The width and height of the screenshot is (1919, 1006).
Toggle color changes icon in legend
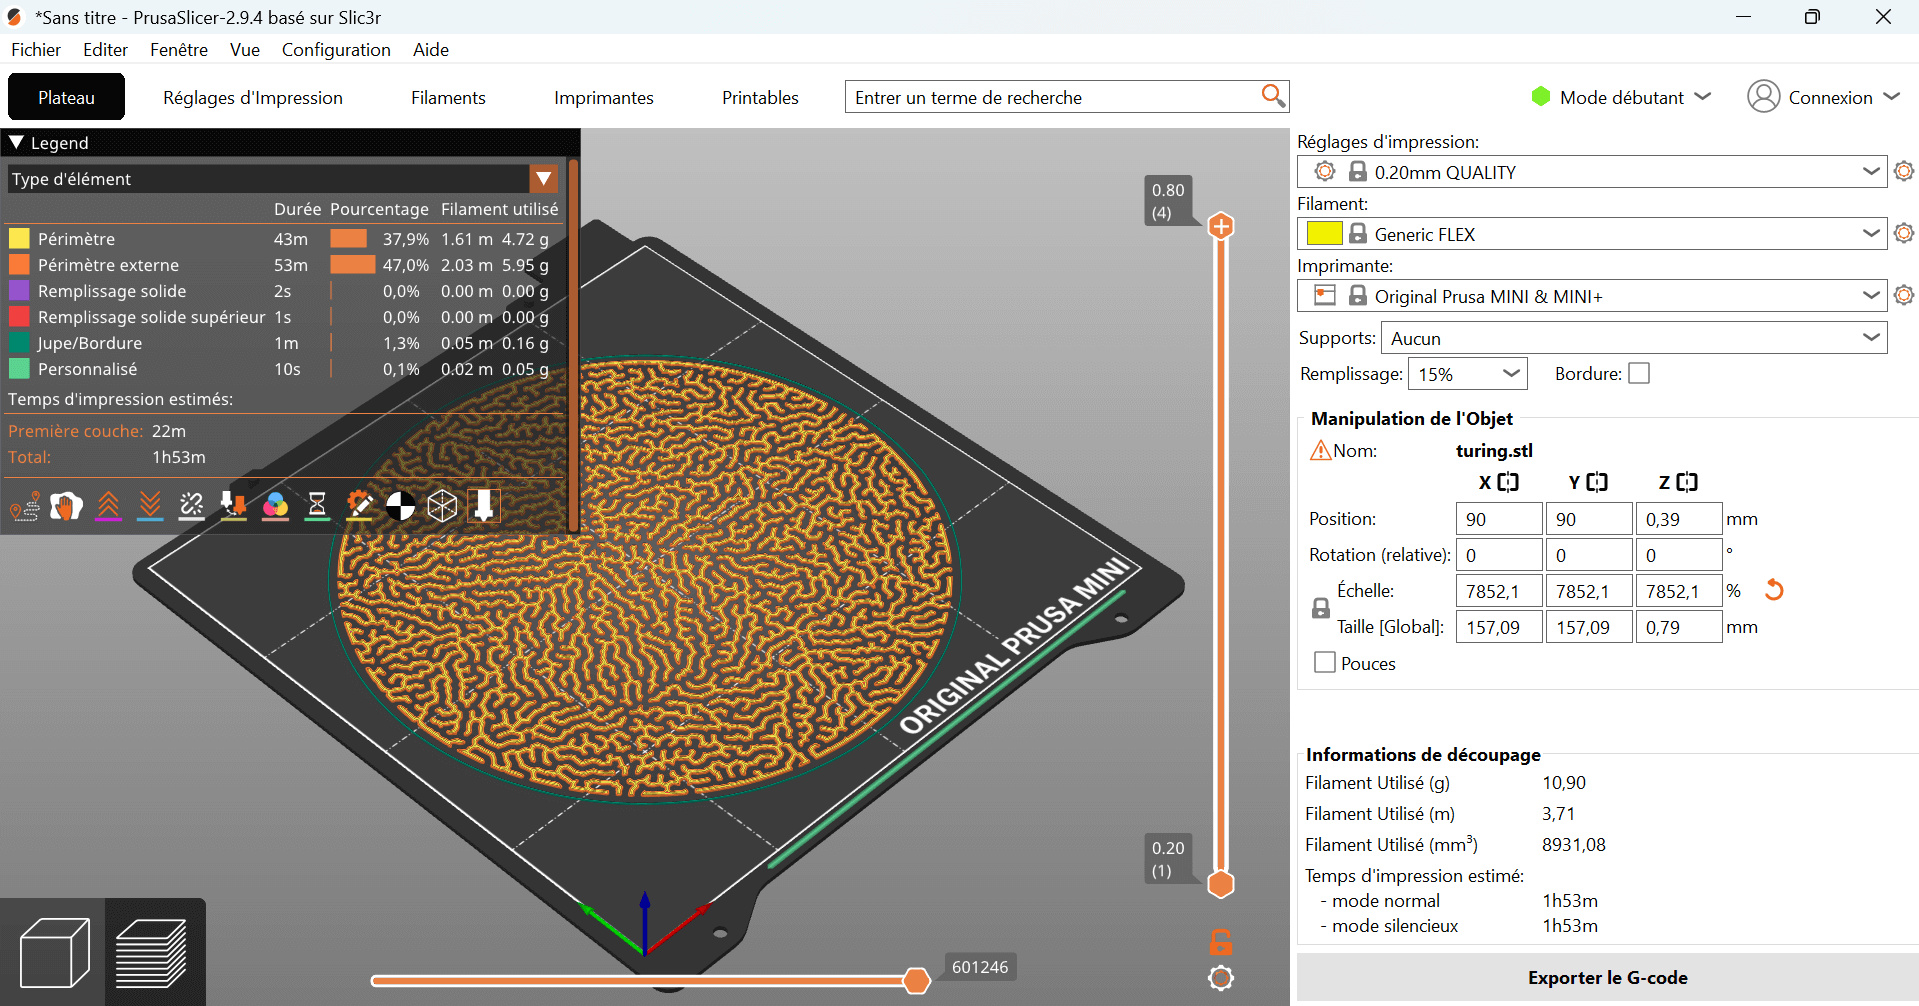pyautogui.click(x=275, y=507)
